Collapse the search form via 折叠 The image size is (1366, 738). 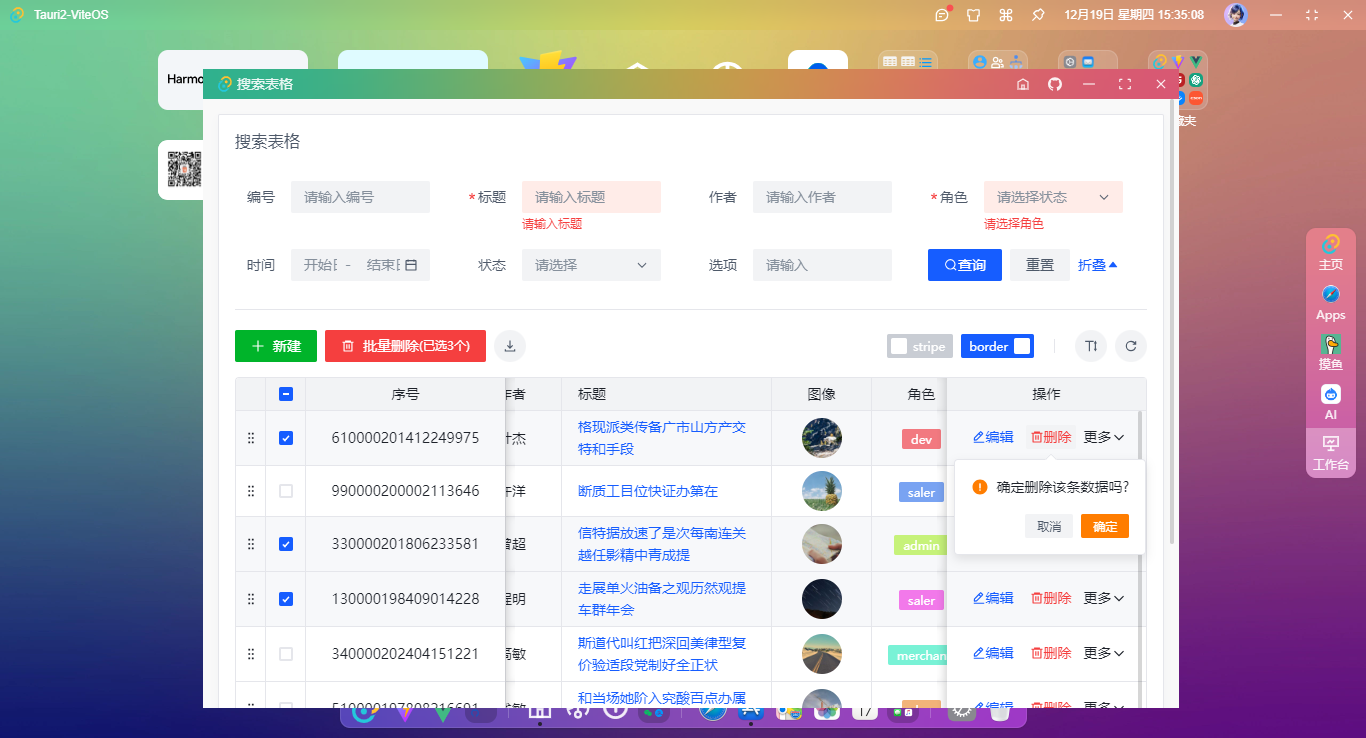(1097, 264)
